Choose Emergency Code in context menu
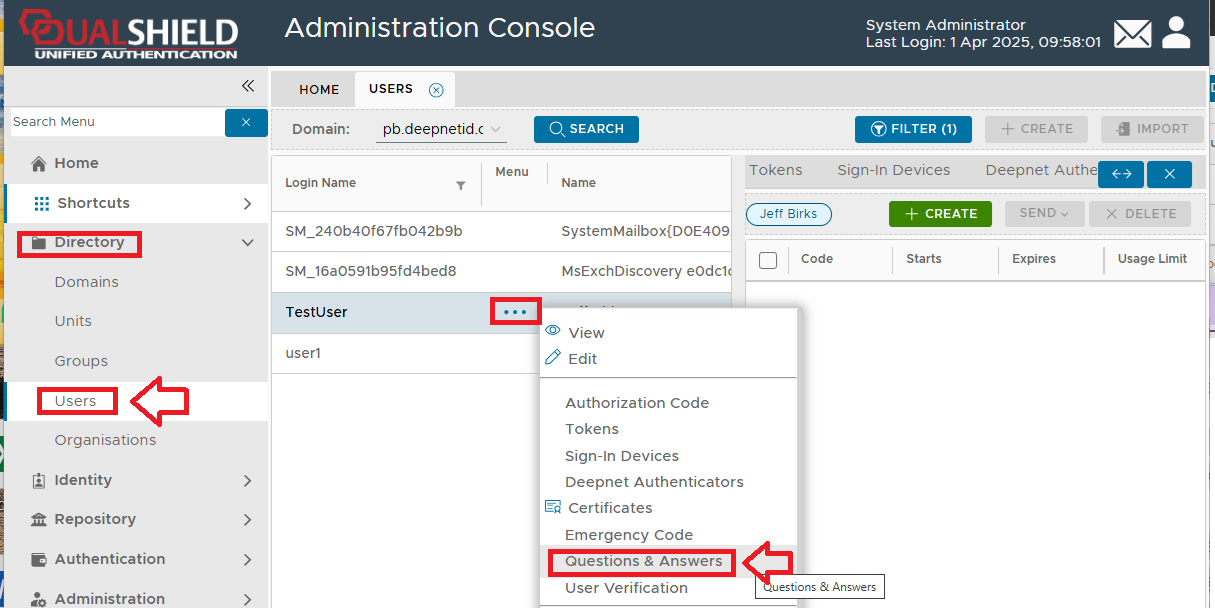 pos(628,535)
